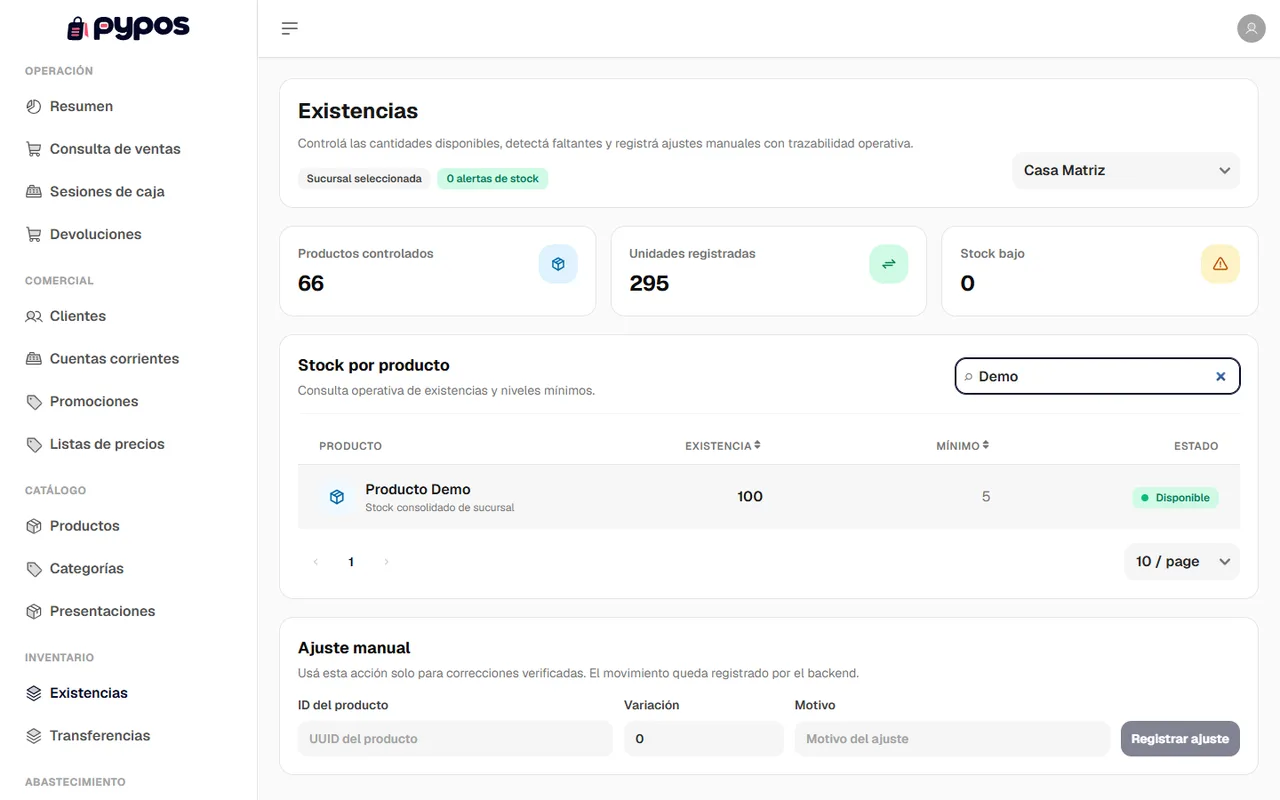Image resolution: width=1280 pixels, height=800 pixels.
Task: Click the Productos controlados box icon
Action: point(558,264)
